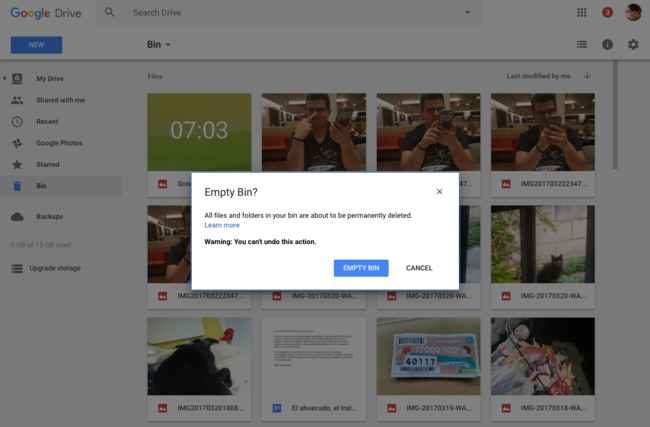This screenshot has width=650, height=427.
Task: Click the Recent clock icon
Action: click(x=17, y=121)
